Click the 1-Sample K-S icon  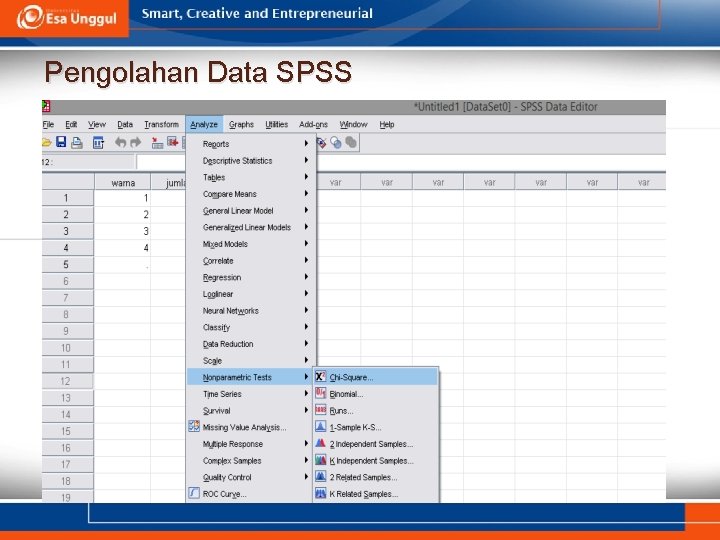coord(321,427)
